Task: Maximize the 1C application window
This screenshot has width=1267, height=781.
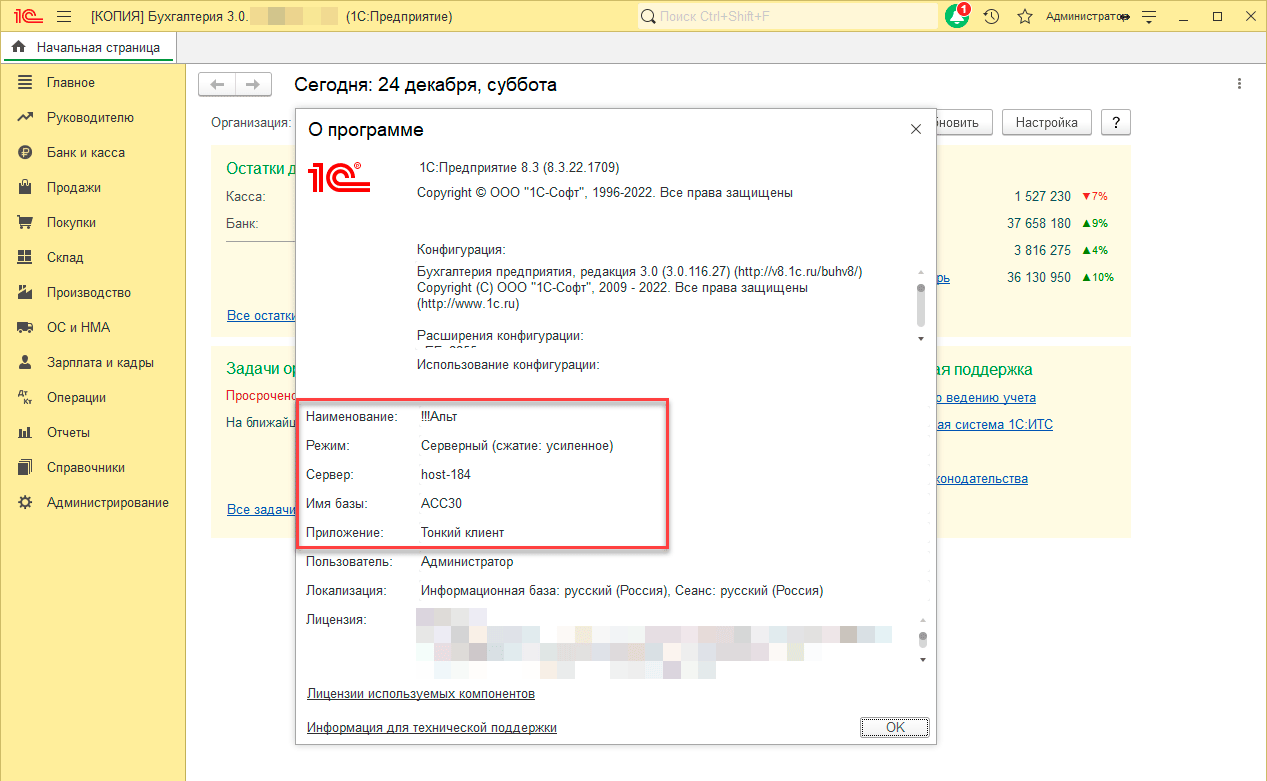Action: tap(1217, 17)
